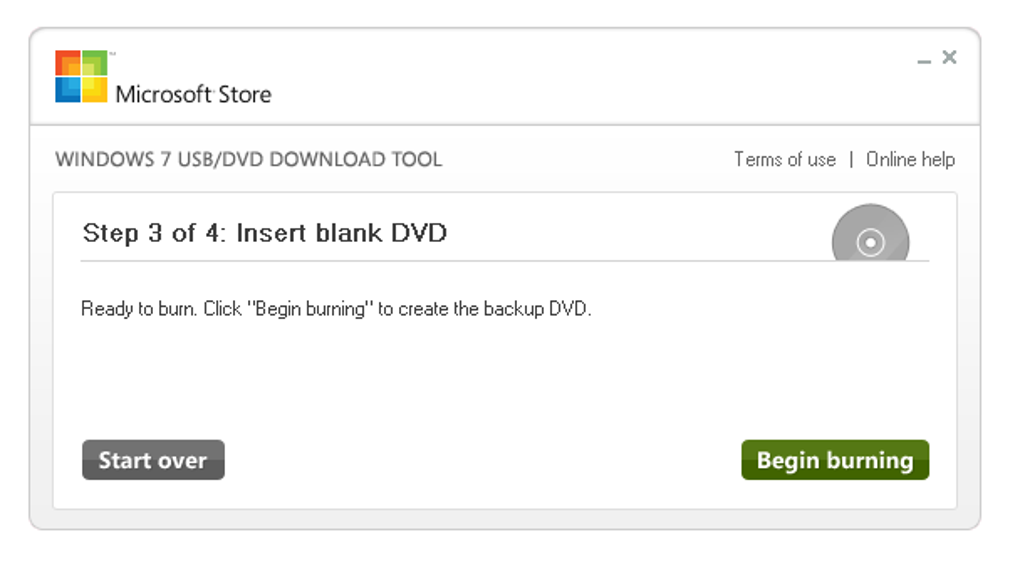Click the Windows 7 USB/DVD Download Tool title
Screen dimensions: 1020x579
click(x=248, y=159)
